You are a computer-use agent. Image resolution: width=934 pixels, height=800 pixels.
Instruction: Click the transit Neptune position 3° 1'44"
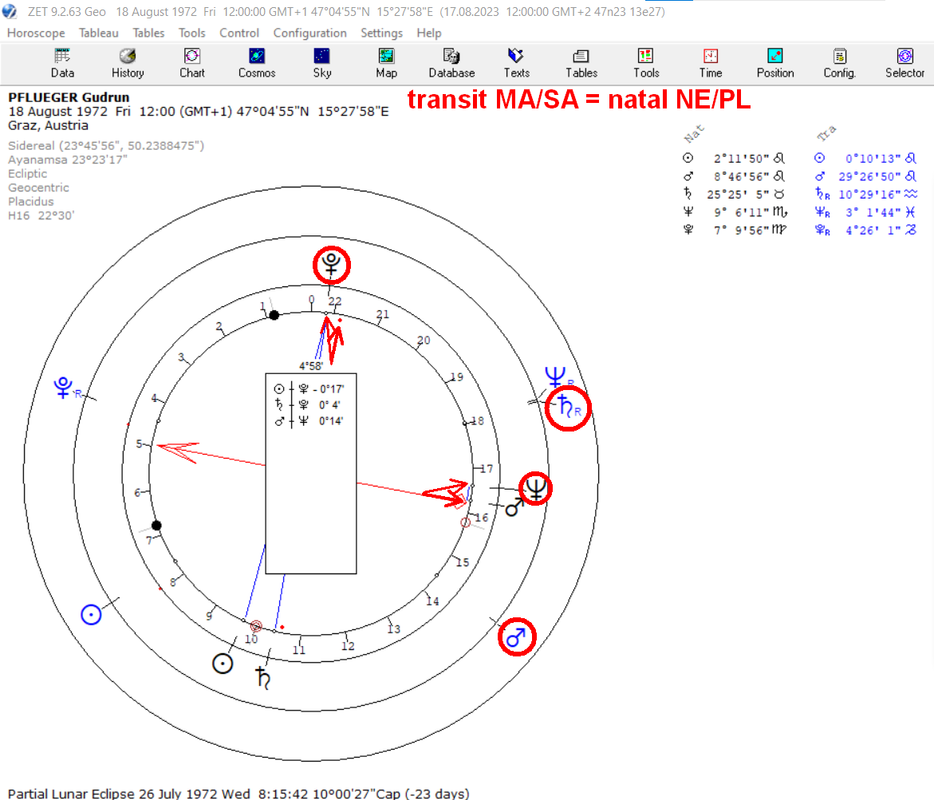click(x=873, y=212)
